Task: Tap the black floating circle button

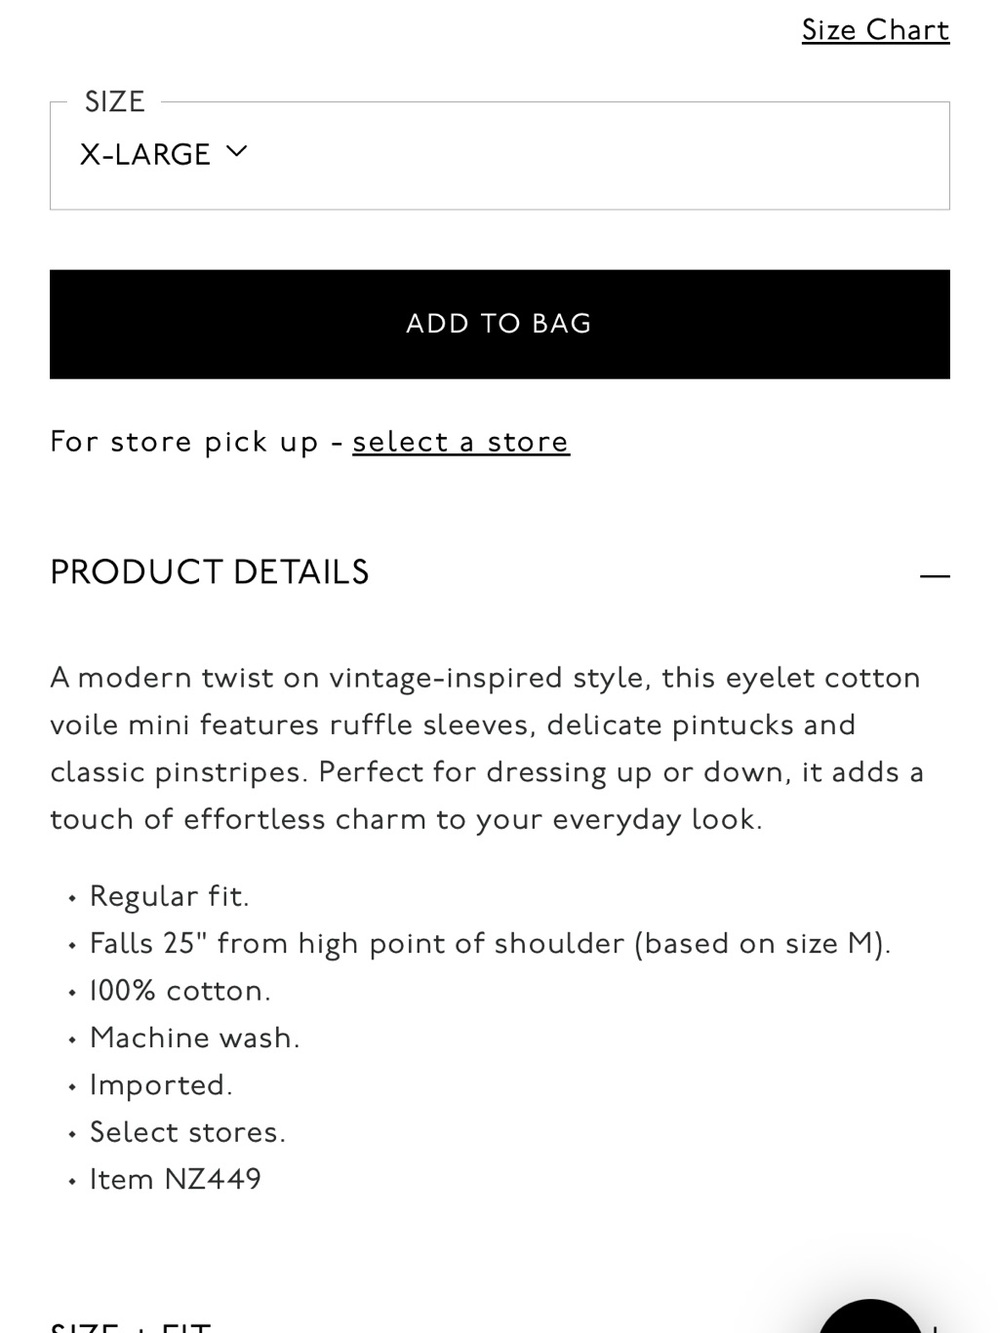Action: [x=870, y=1316]
